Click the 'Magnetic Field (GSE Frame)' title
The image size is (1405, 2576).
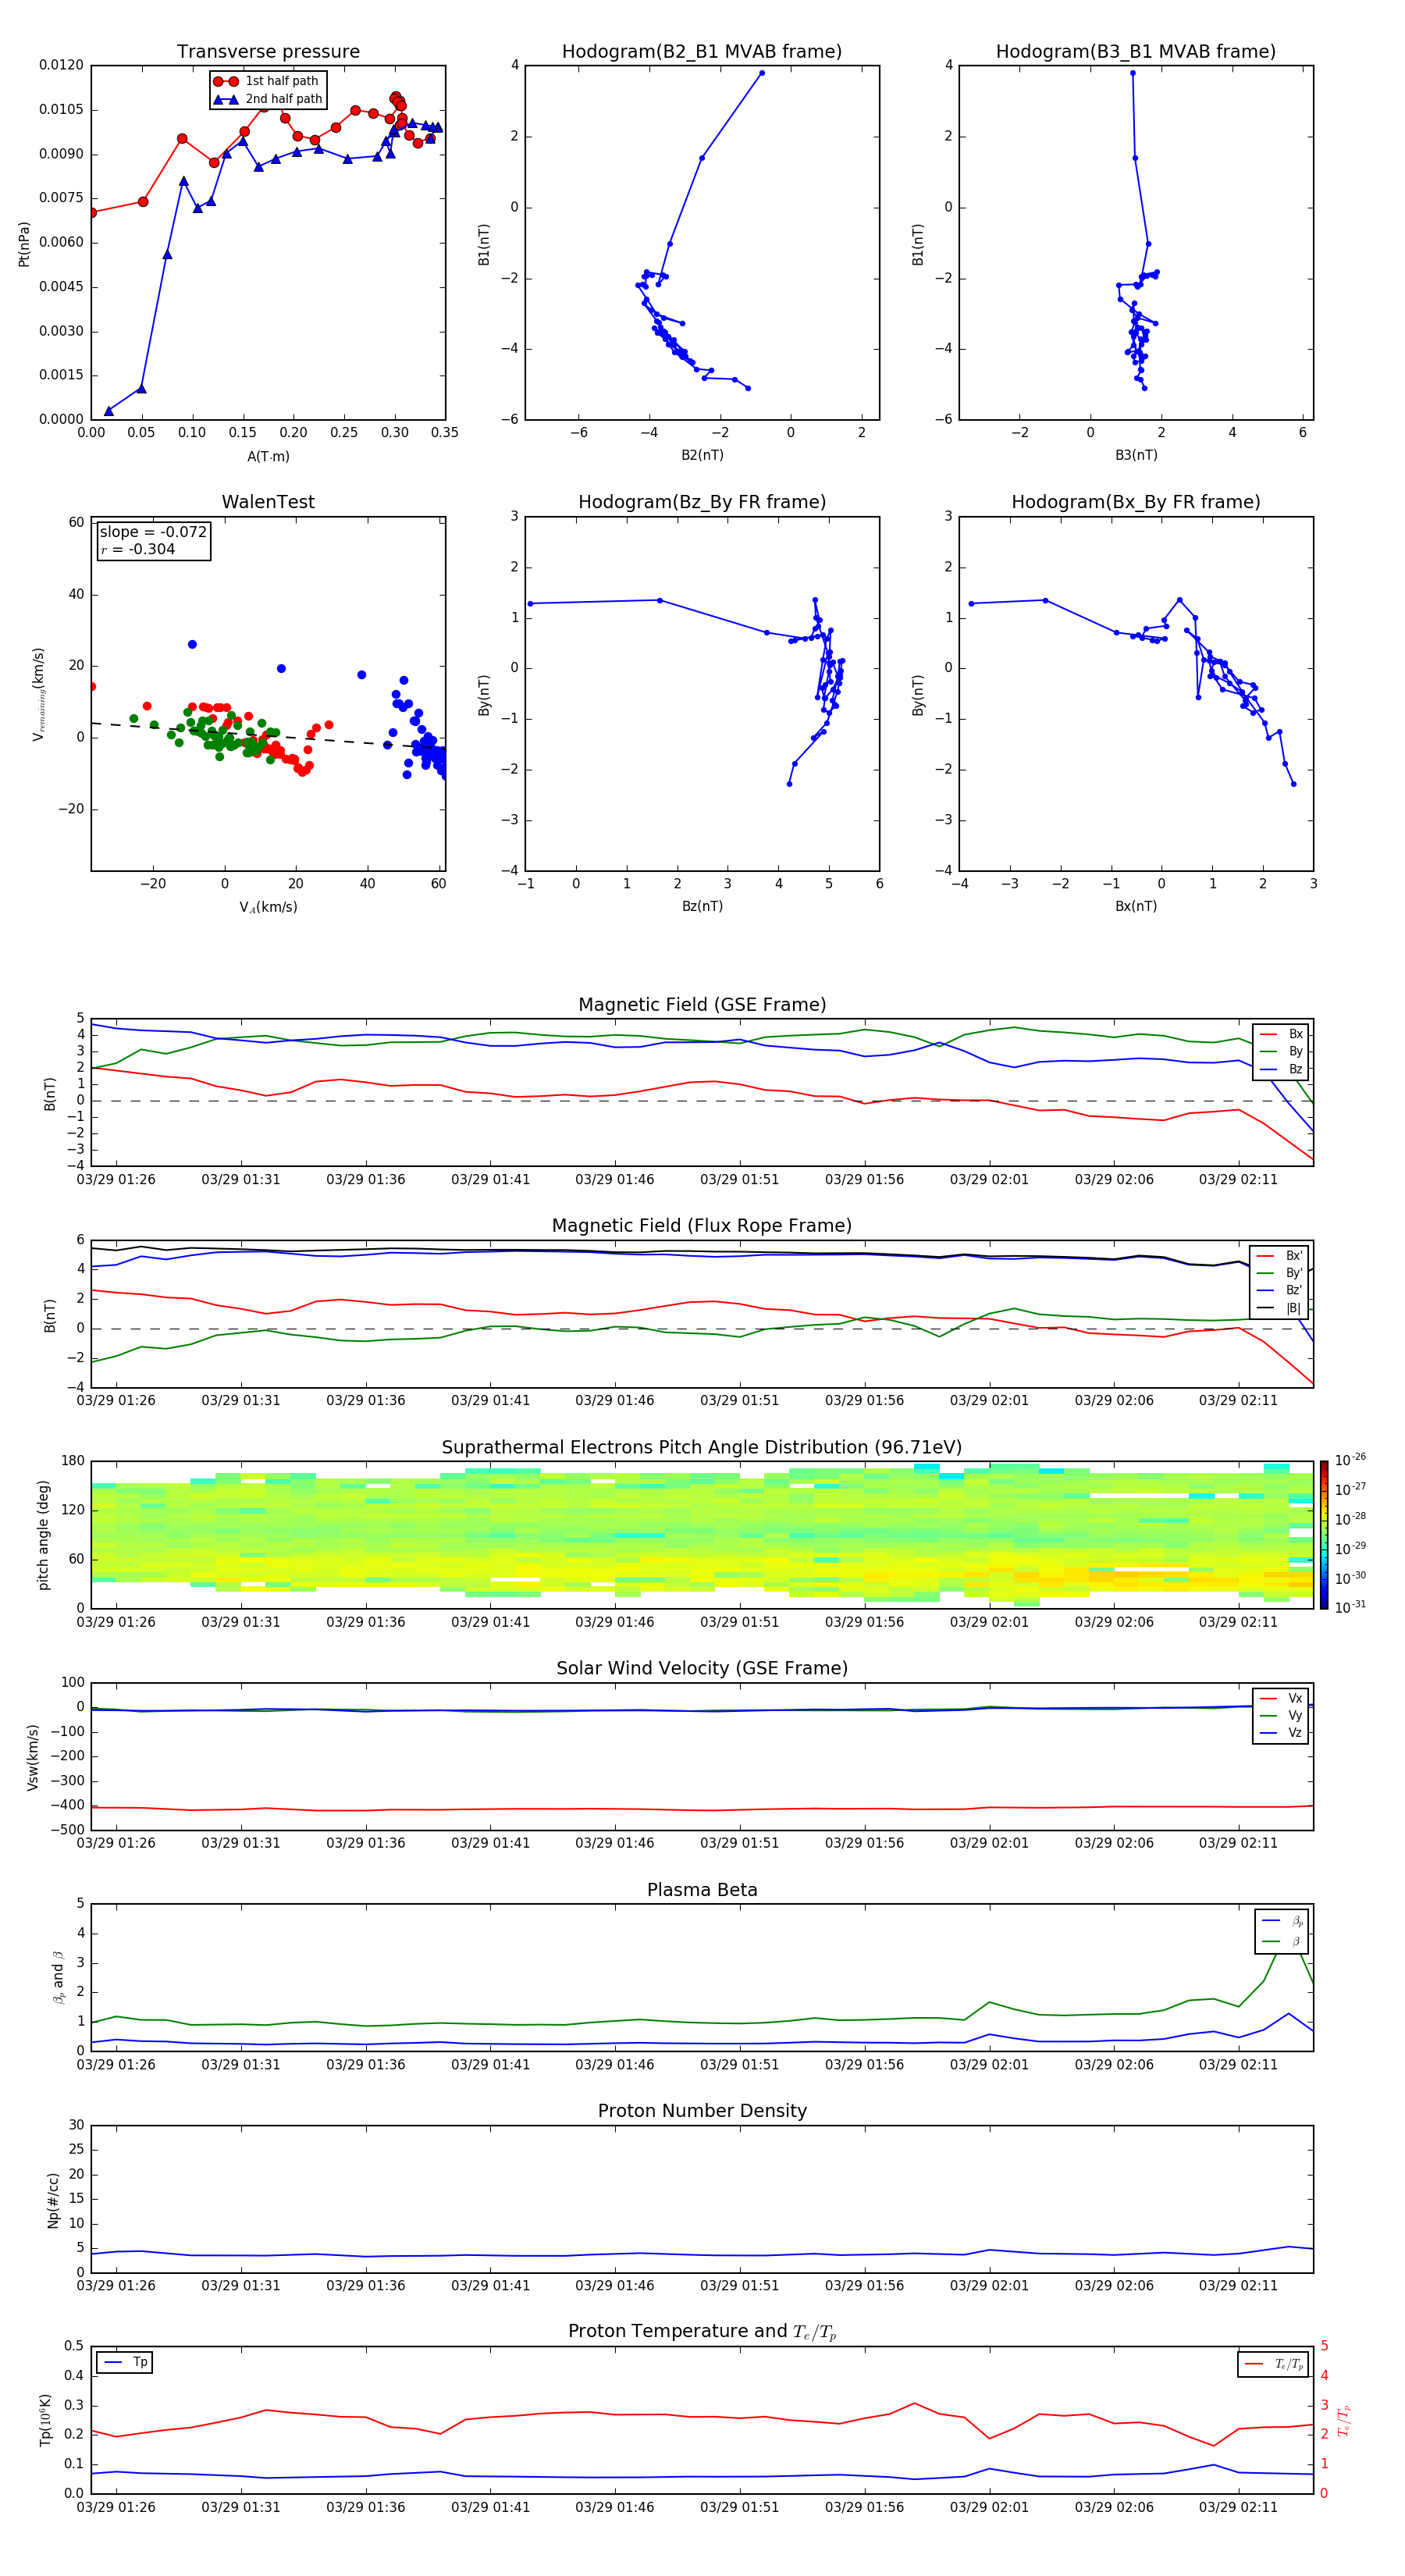tap(702, 1005)
